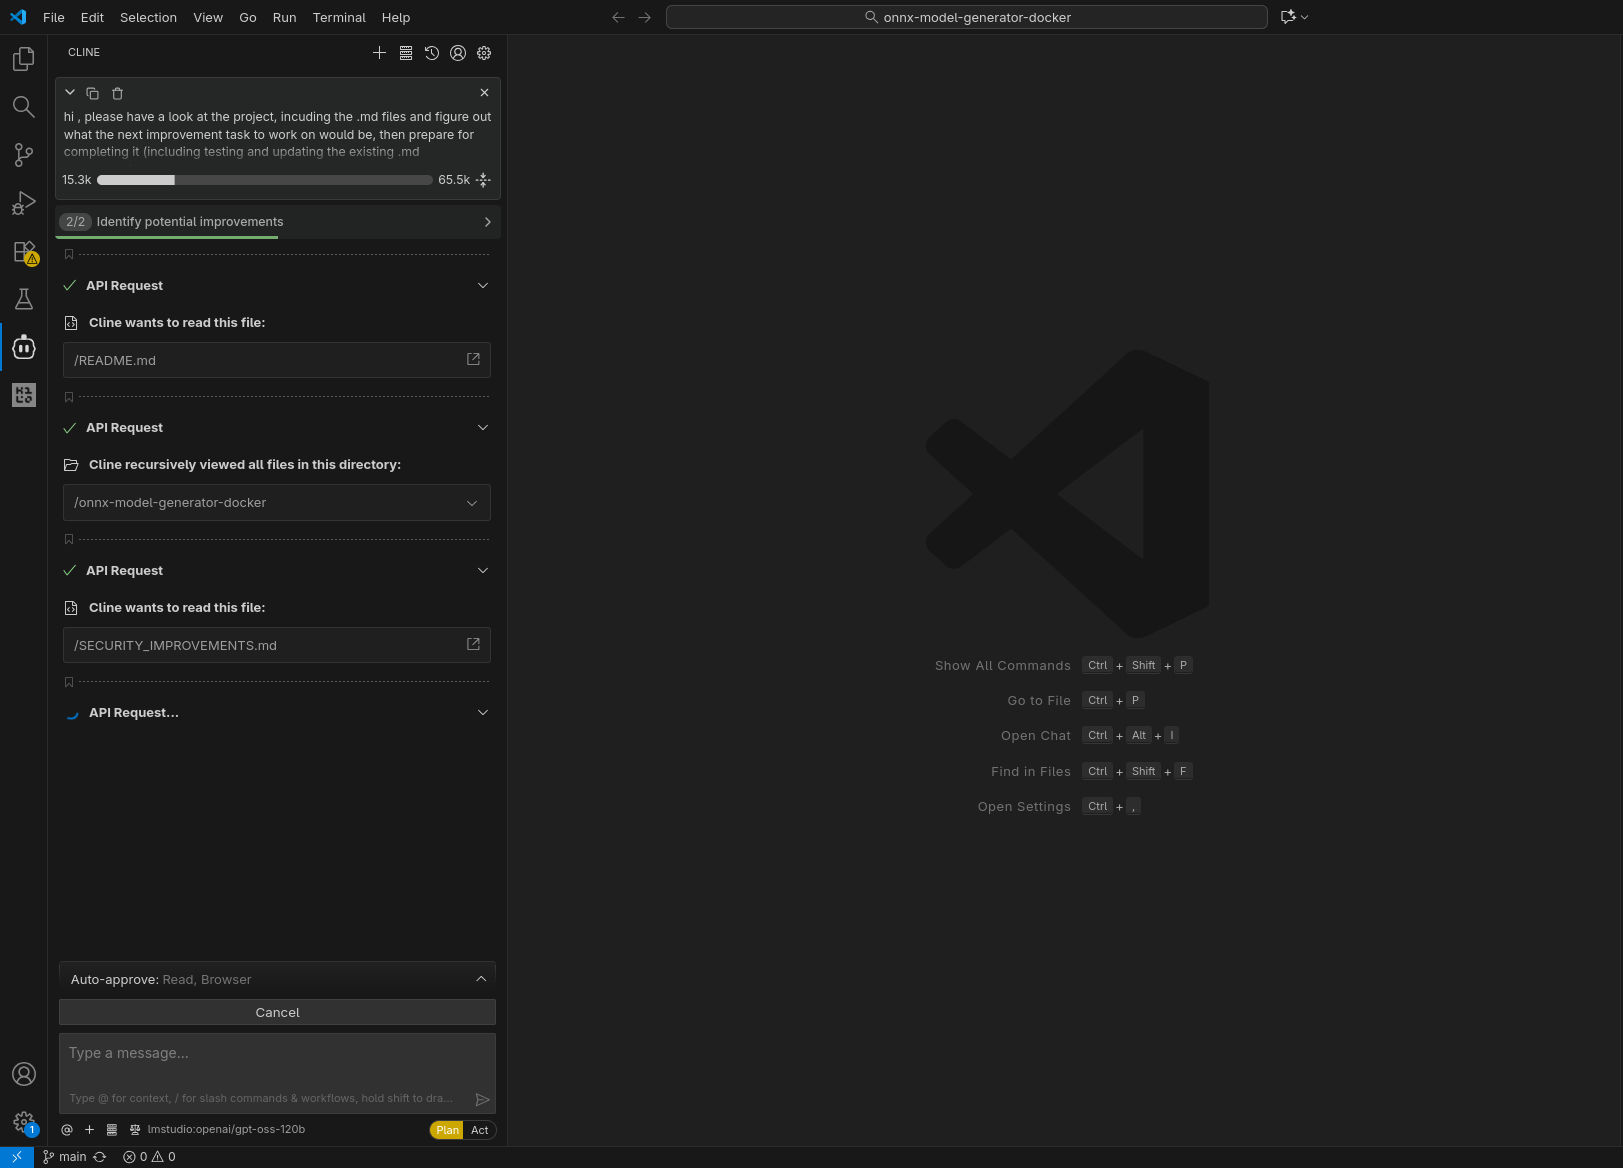Open Cline settings gear in panel header
The width and height of the screenshot is (1623, 1168).
pos(484,53)
